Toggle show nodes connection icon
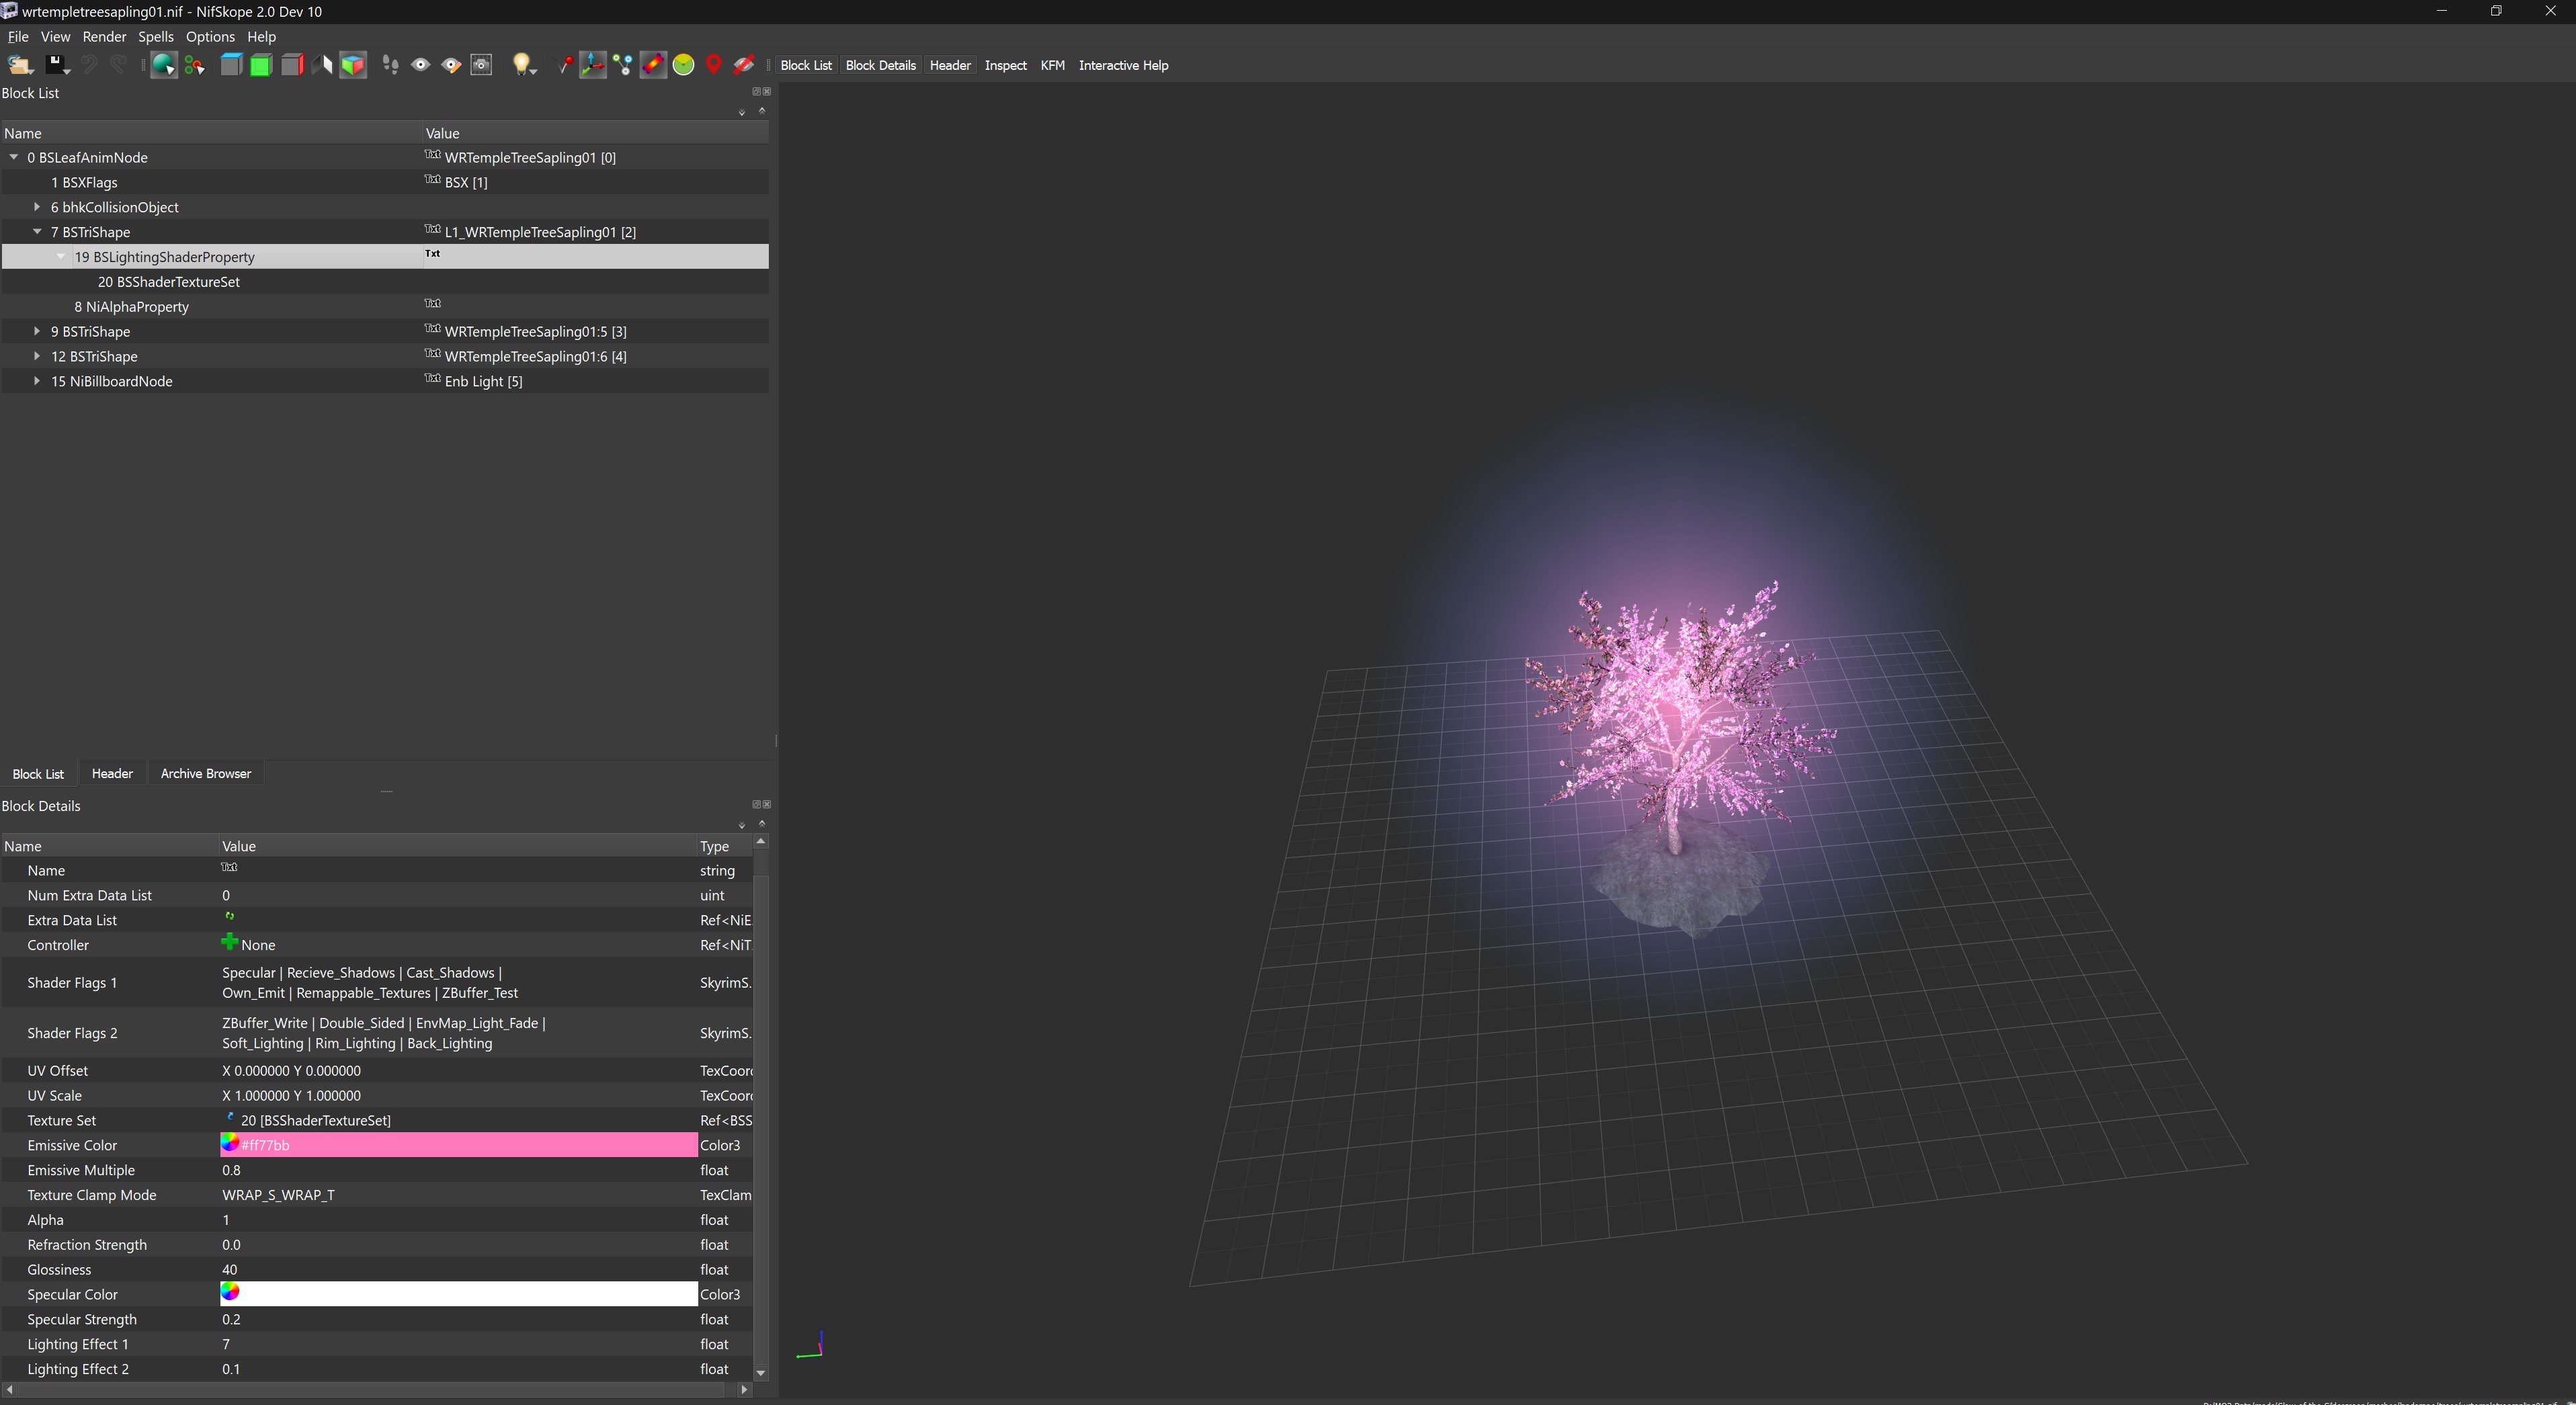Image resolution: width=2576 pixels, height=1405 pixels. (623, 65)
